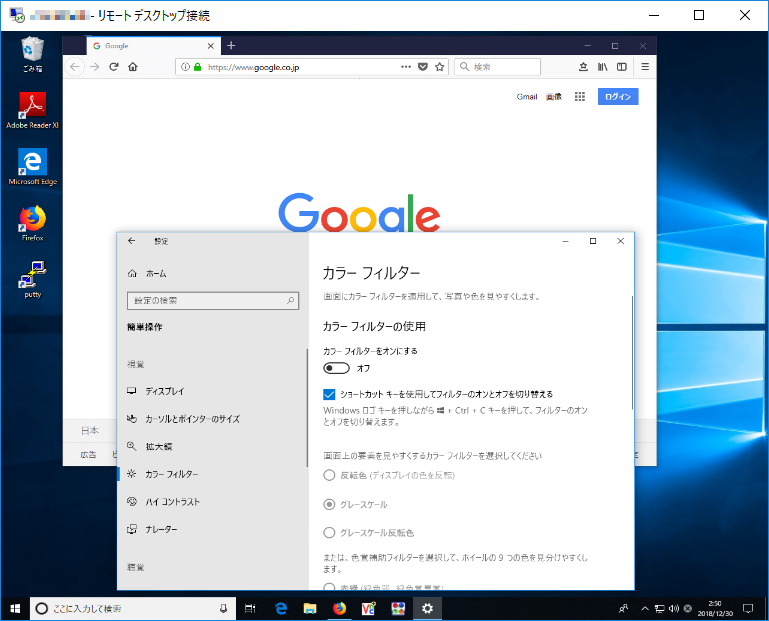Click the taskbar search box ここに入力して検索
Image resolution: width=769 pixels, height=621 pixels.
[133, 609]
